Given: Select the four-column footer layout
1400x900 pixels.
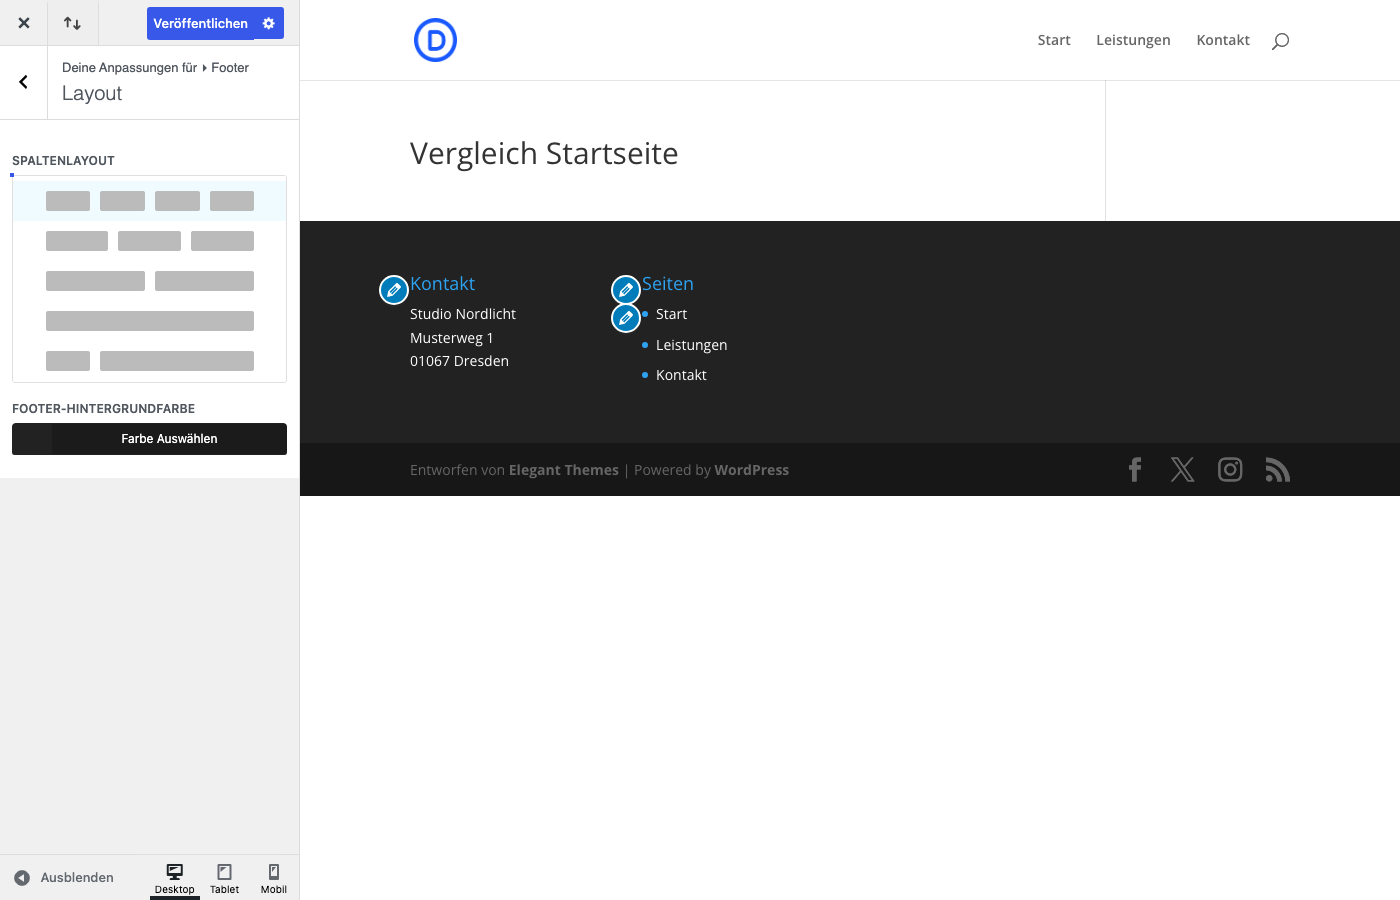Looking at the screenshot, I should coord(150,201).
